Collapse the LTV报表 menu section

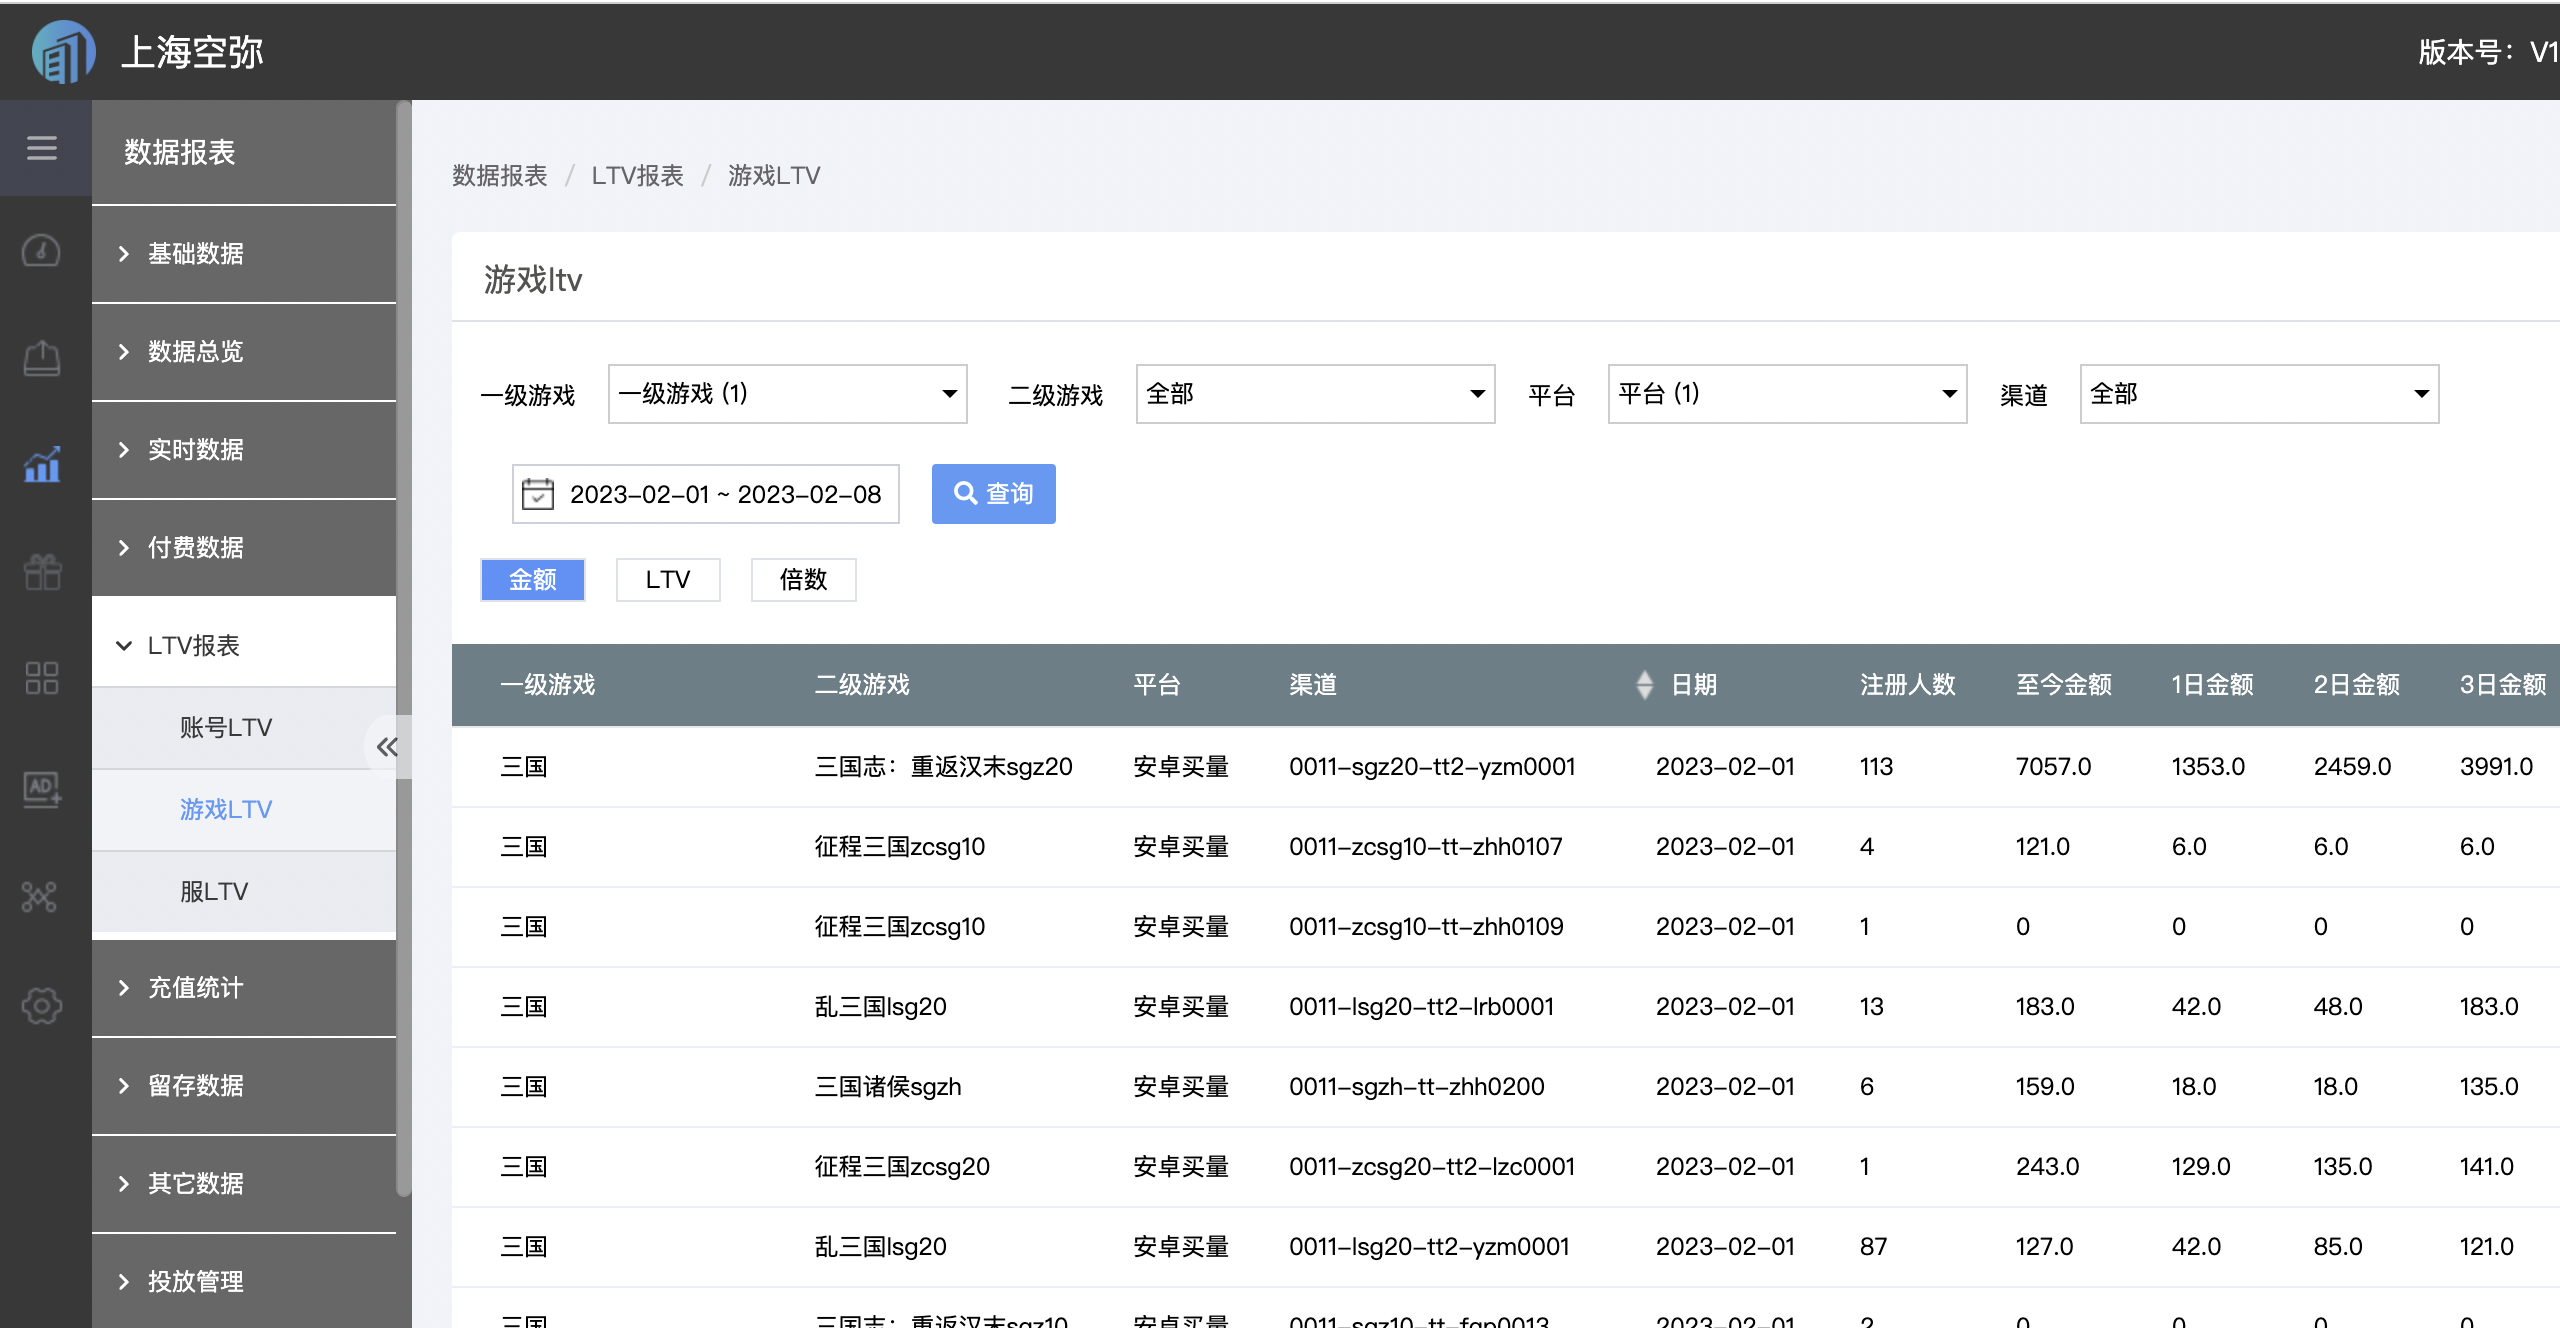pos(244,645)
